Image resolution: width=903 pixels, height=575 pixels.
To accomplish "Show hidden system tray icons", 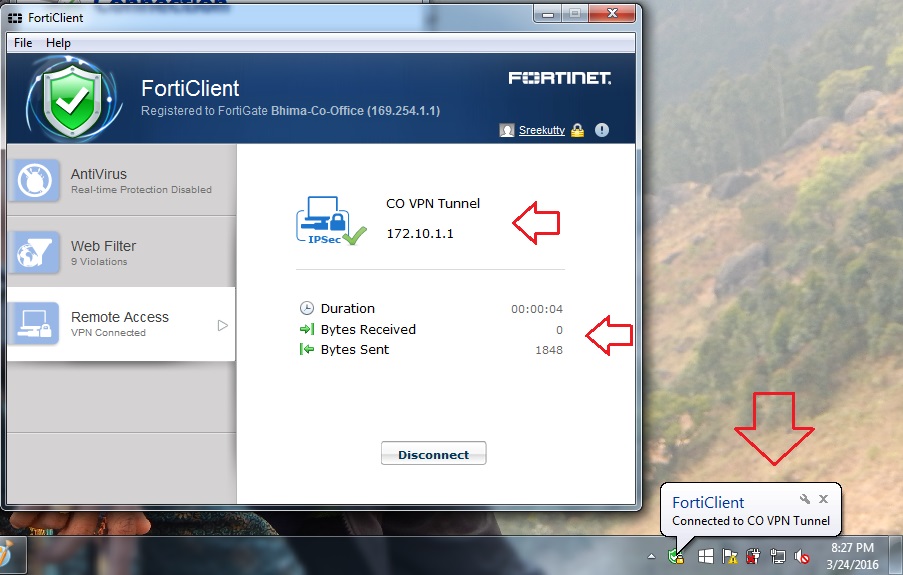I will (651, 557).
